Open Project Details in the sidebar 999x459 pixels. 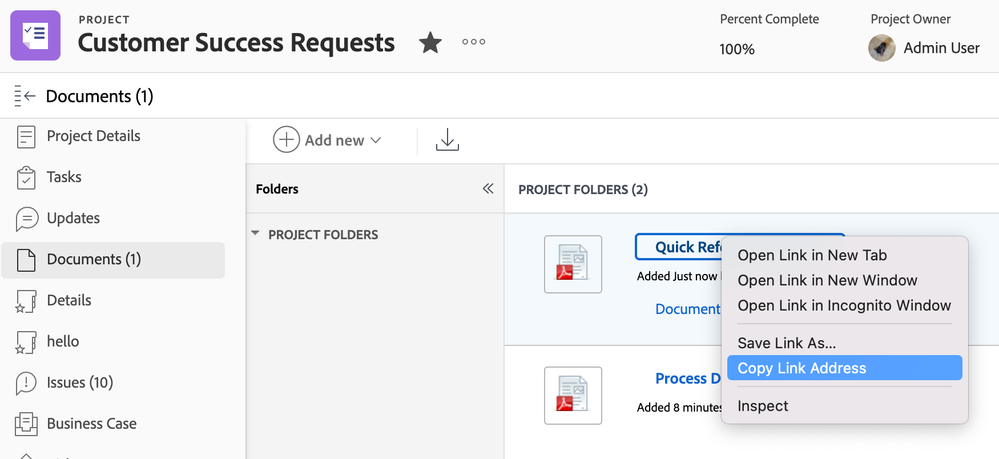coord(93,136)
